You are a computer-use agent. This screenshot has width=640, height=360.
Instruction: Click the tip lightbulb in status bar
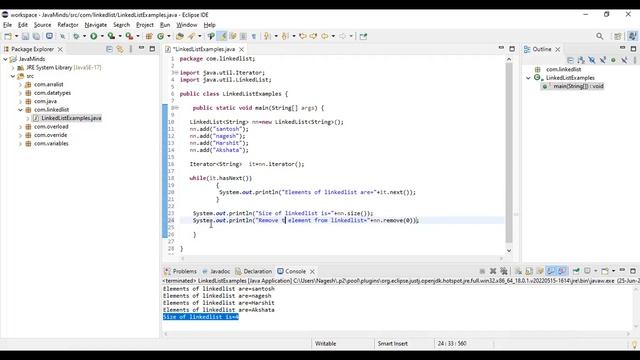(x=635, y=344)
